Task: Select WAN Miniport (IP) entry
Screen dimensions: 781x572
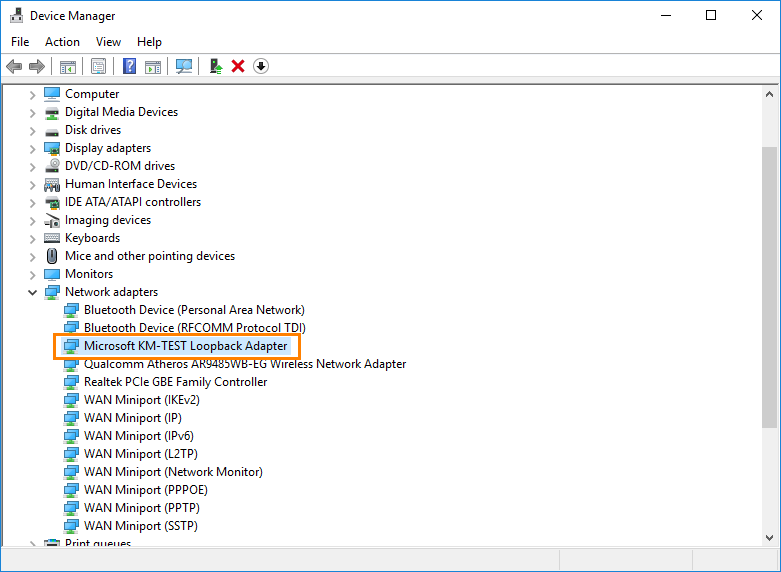Action: click(x=132, y=418)
